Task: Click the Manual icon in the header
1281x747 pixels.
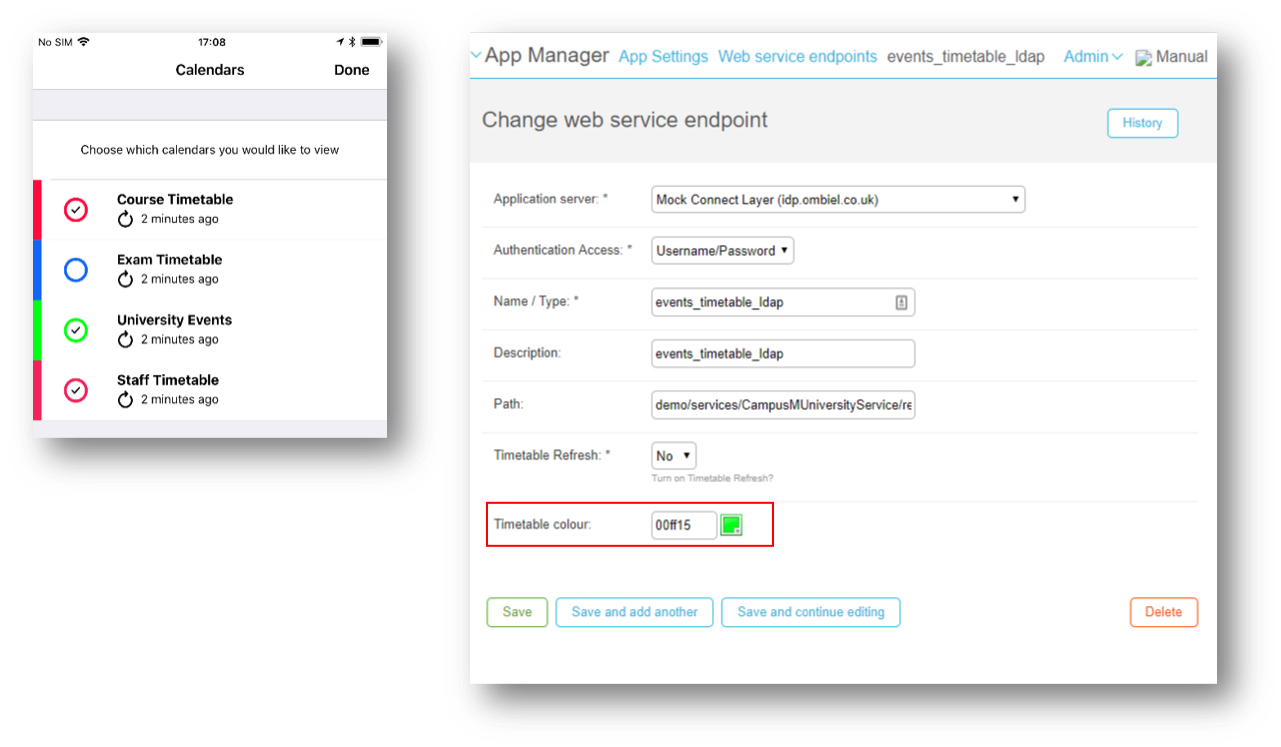Action: [x=1144, y=58]
